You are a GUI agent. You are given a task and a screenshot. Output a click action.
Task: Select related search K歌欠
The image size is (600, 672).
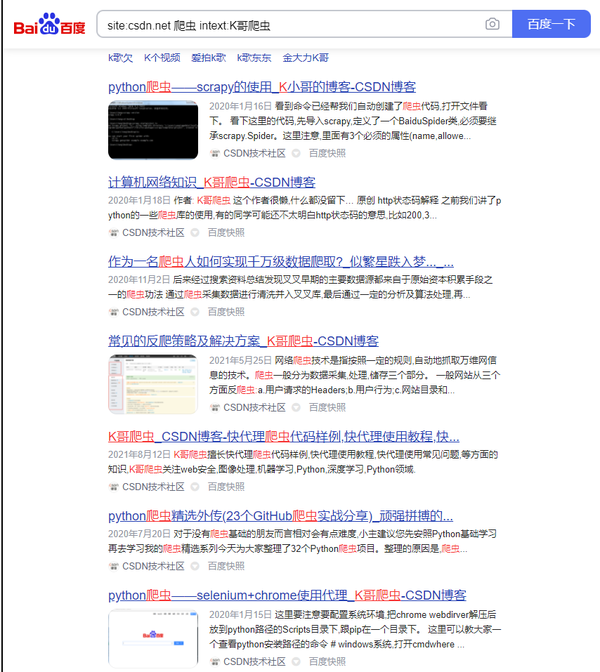click(x=120, y=58)
